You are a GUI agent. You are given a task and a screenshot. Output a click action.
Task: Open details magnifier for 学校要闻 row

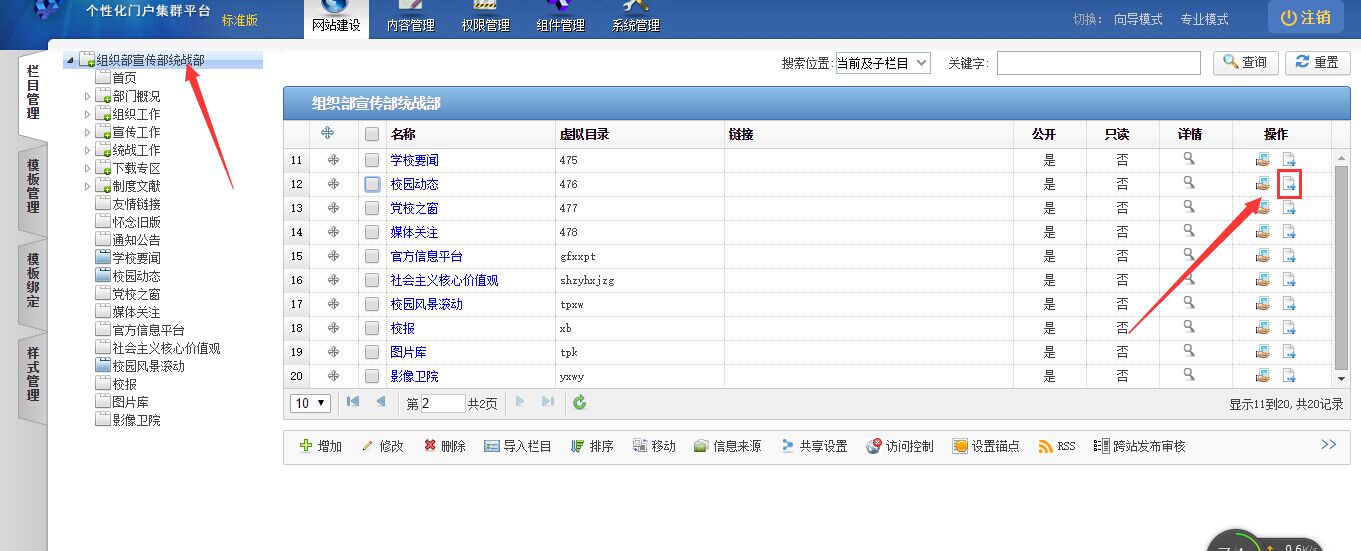(x=1189, y=159)
